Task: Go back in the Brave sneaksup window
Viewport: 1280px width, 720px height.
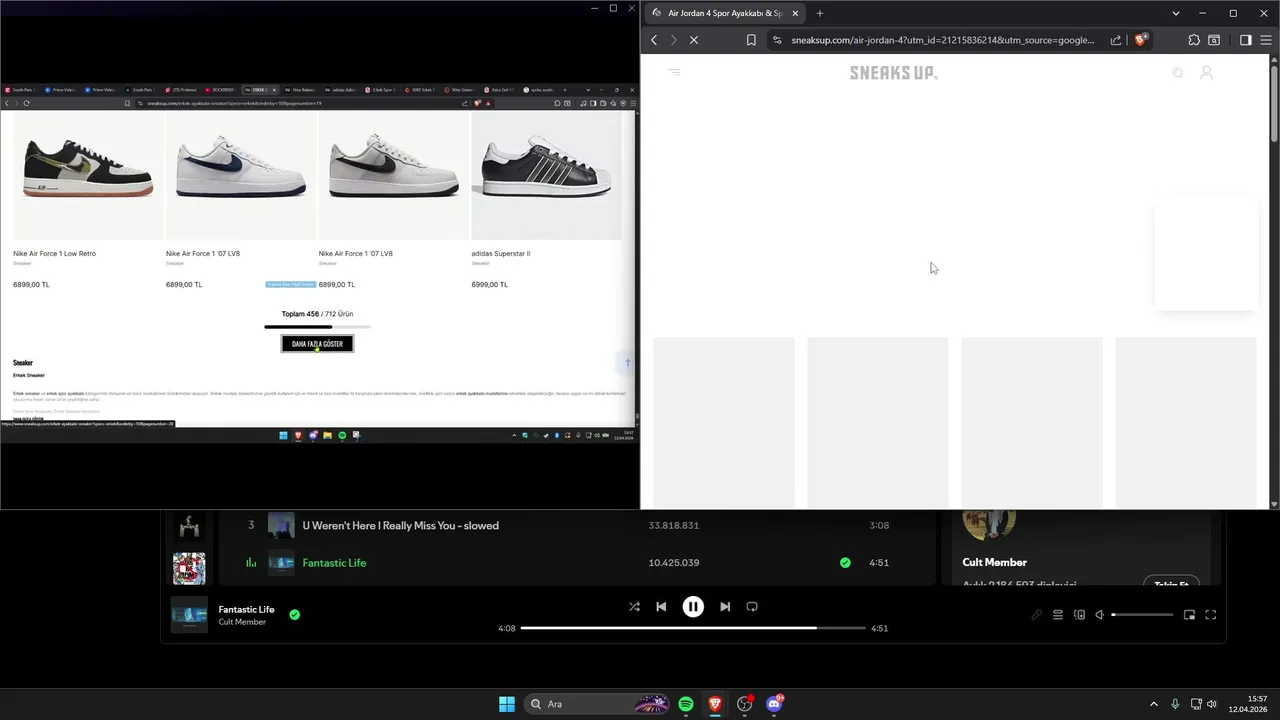Action: (654, 40)
